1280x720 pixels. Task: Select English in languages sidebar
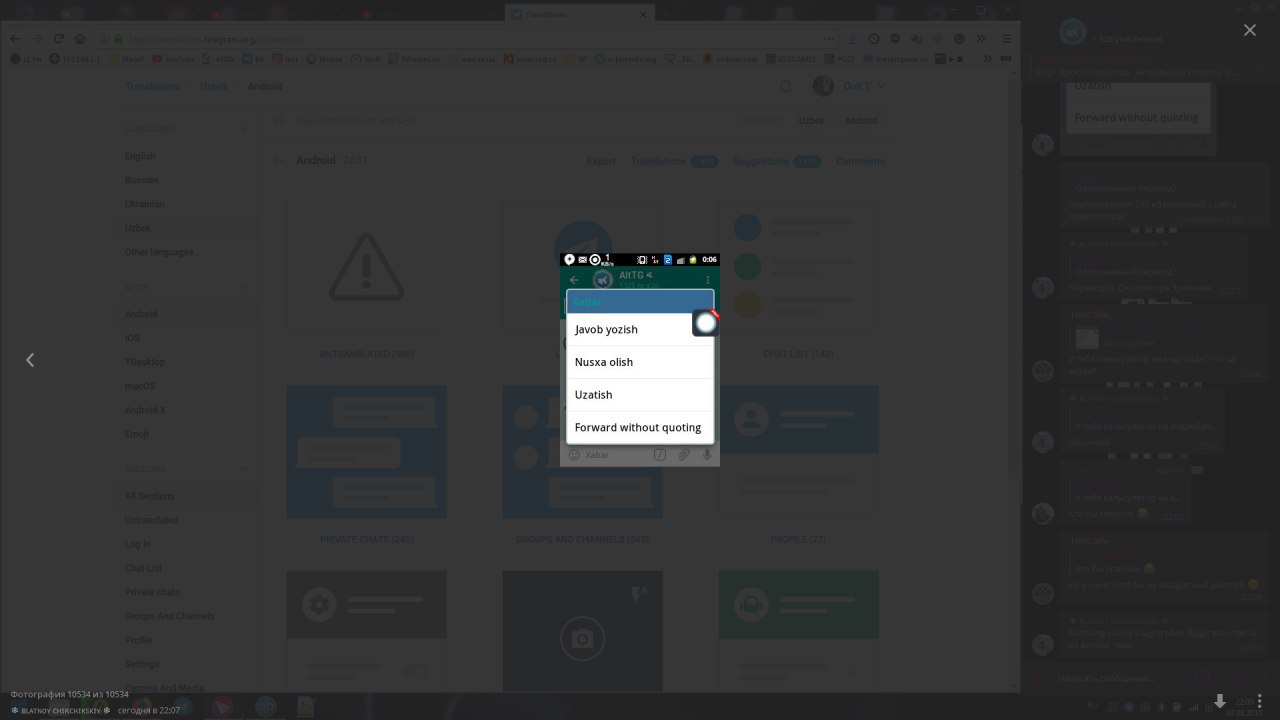pos(140,156)
